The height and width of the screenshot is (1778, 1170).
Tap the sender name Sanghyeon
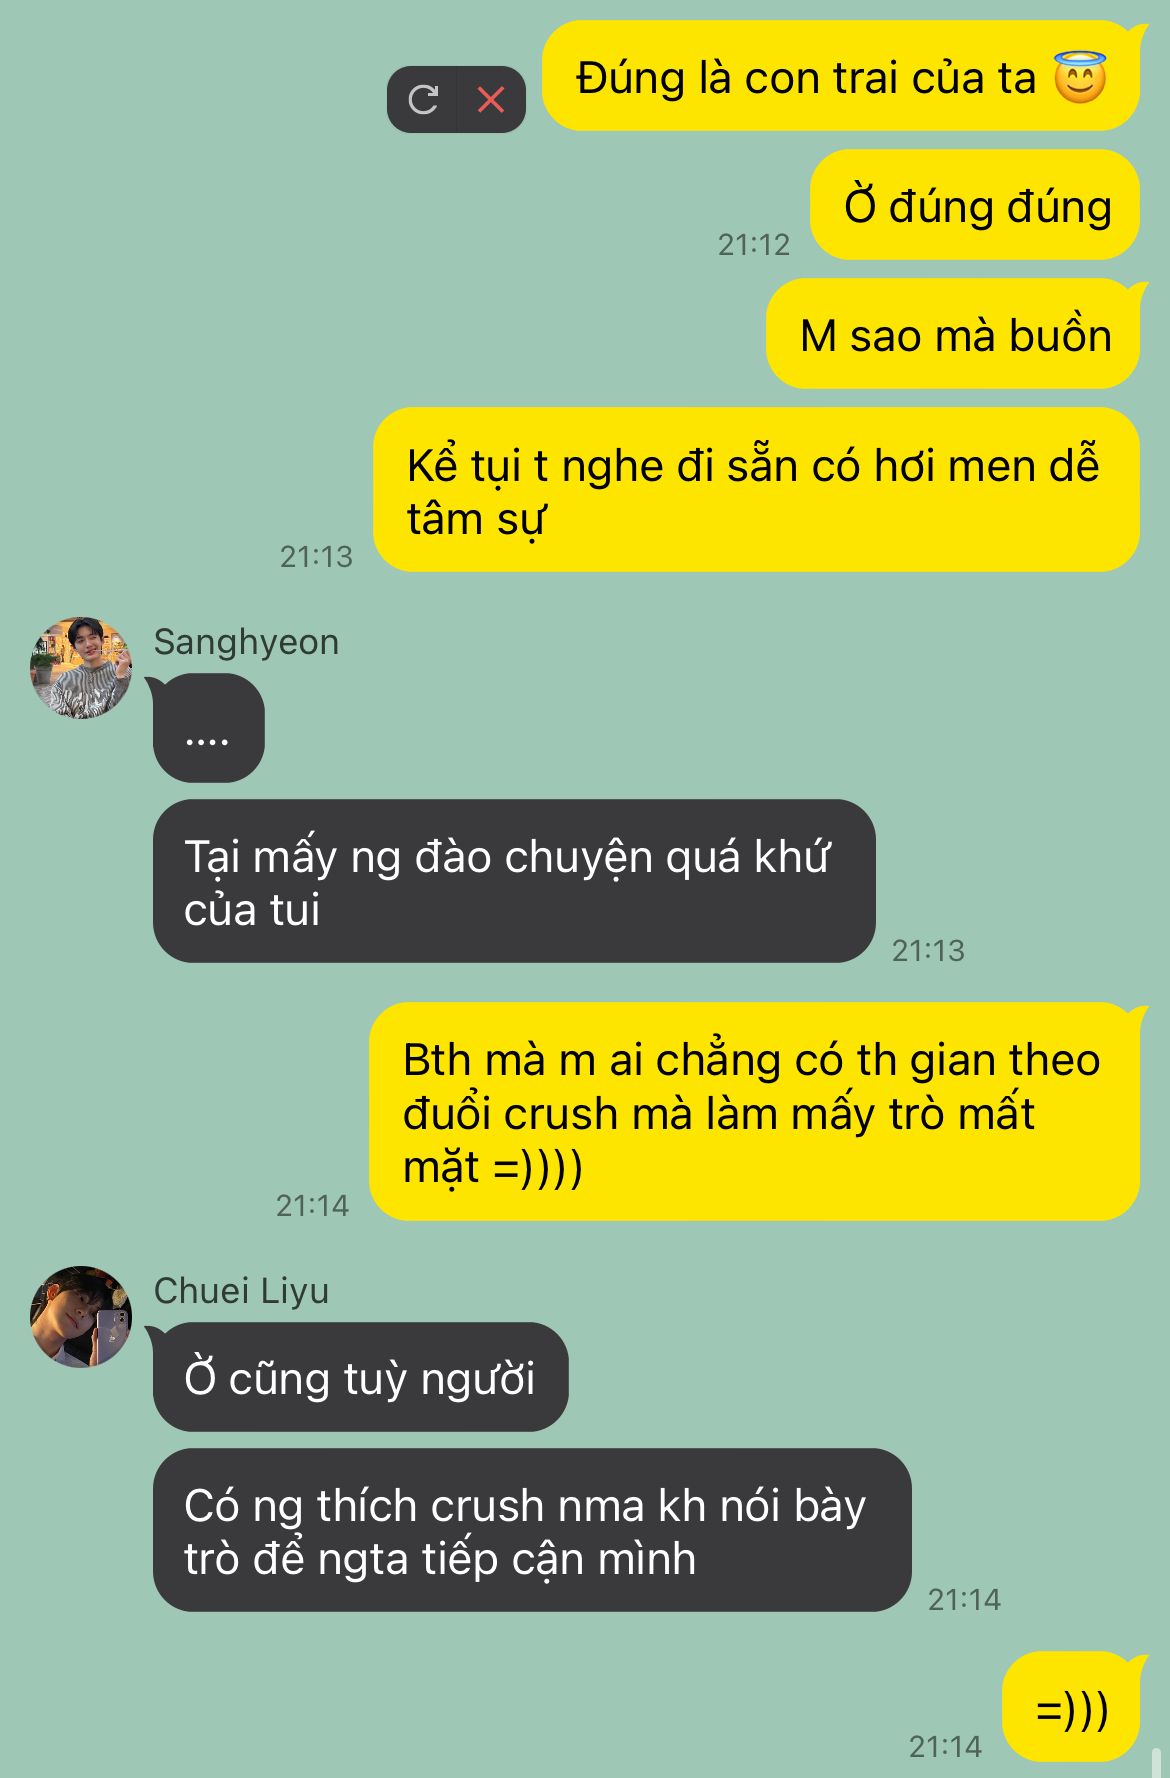click(x=246, y=642)
